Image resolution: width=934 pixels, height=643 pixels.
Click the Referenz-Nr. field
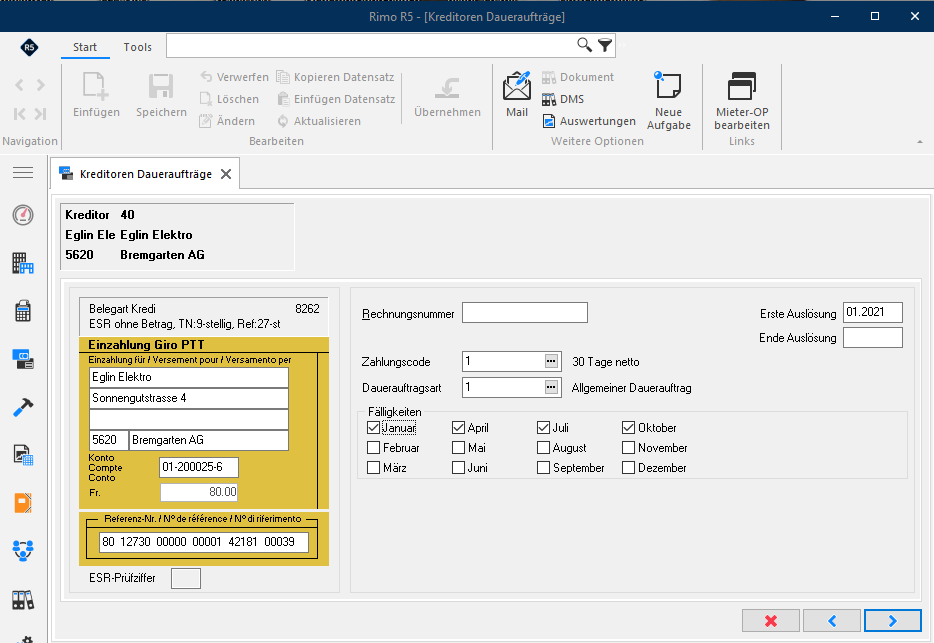[x=204, y=542]
